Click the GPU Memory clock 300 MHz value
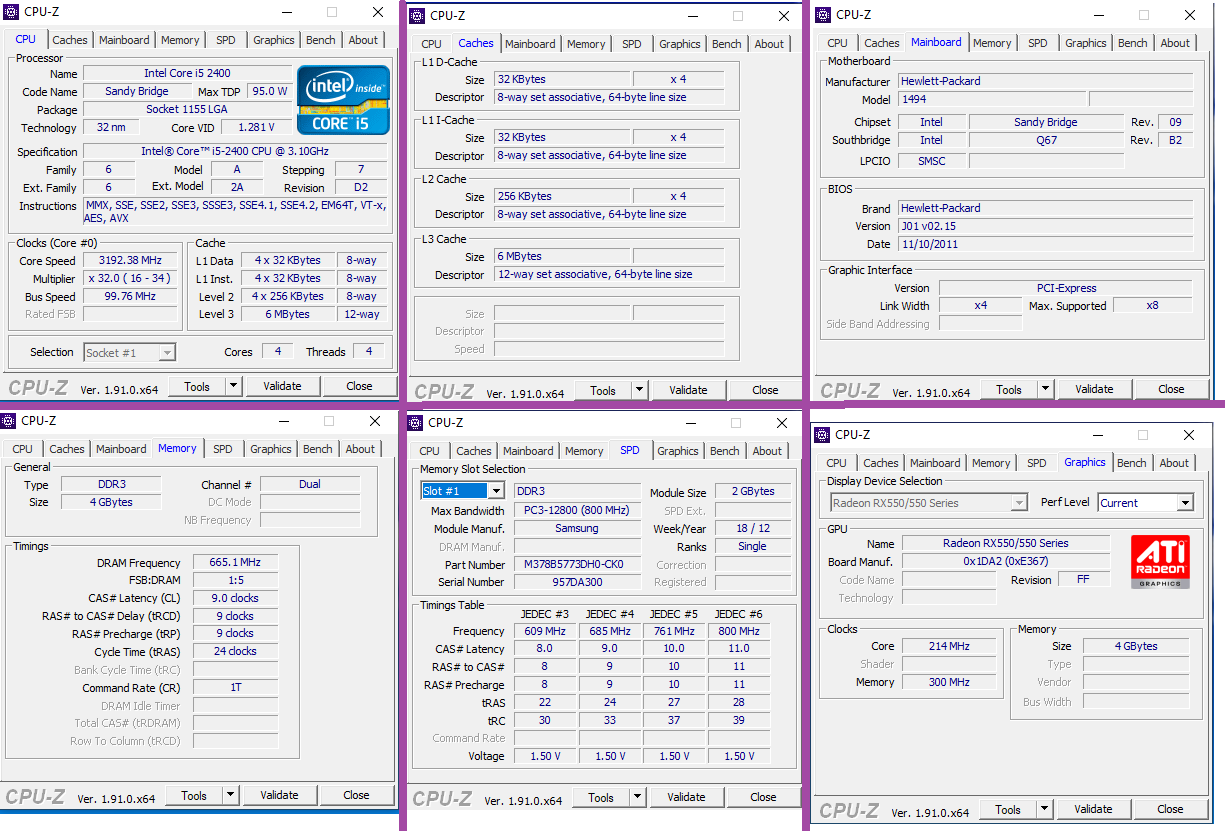The image size is (1225, 831). (950, 682)
